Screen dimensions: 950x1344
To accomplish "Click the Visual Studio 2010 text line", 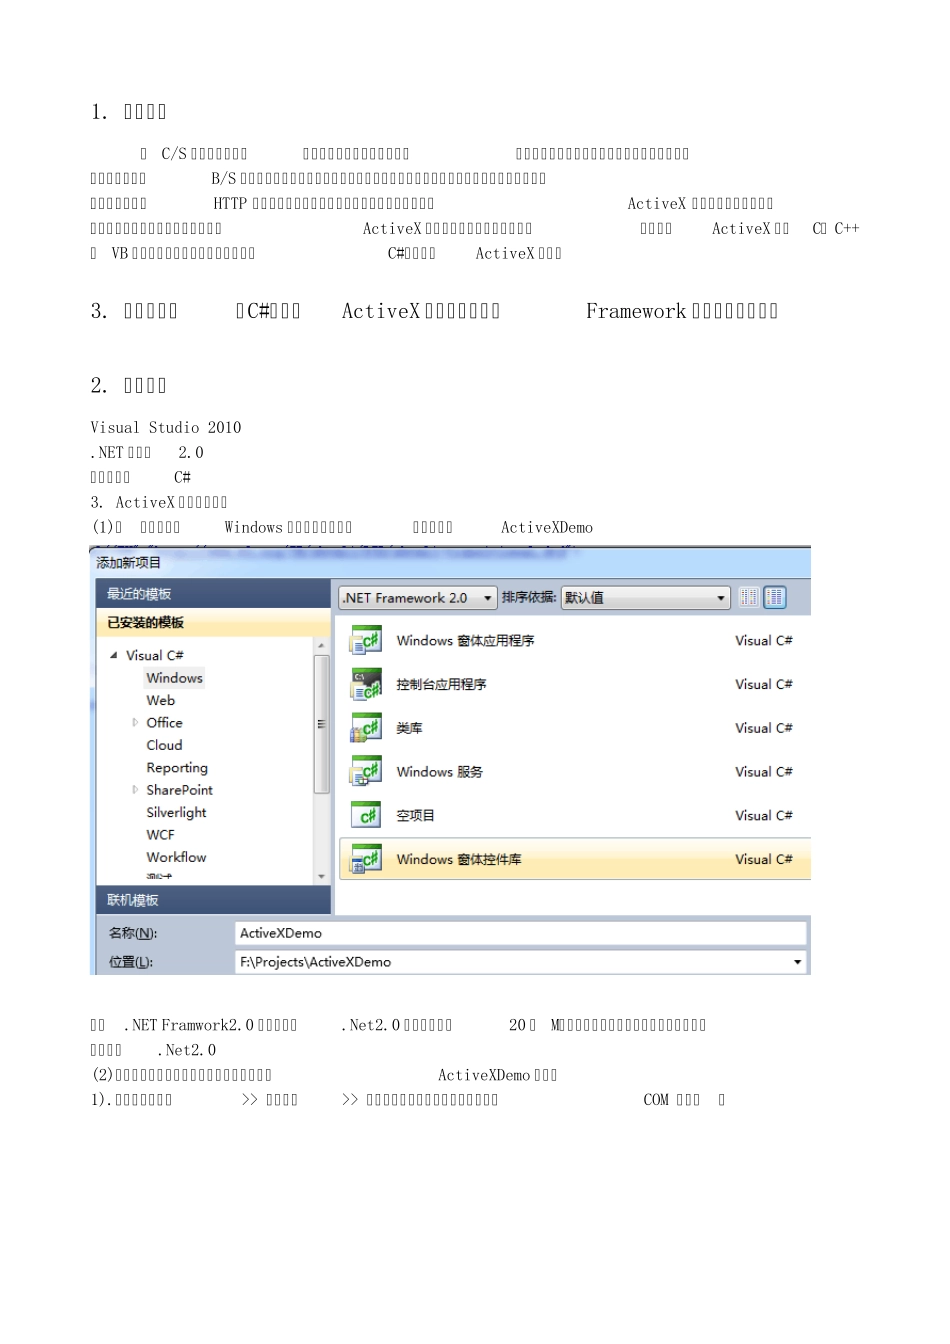I will tap(166, 427).
